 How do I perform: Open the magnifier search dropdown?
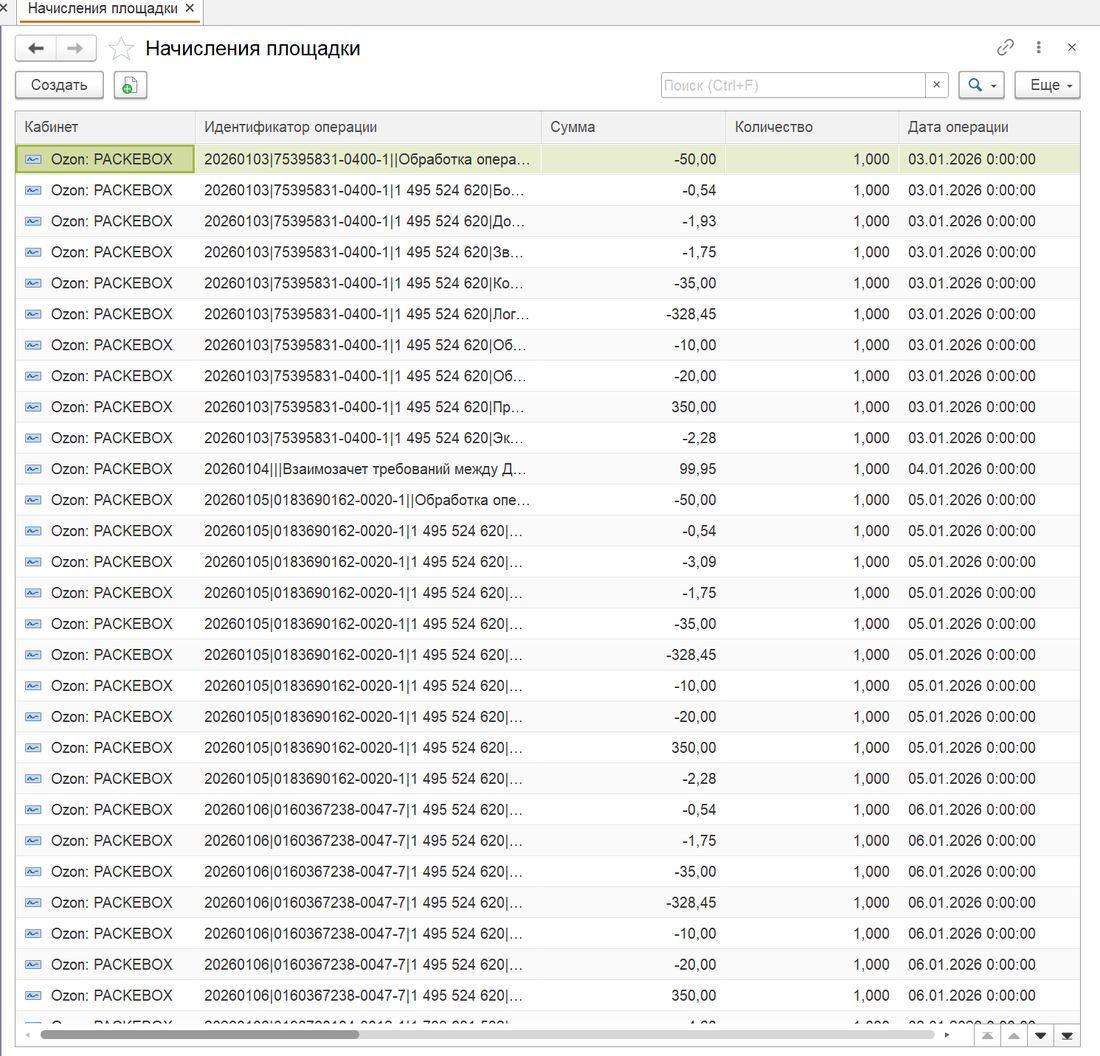click(x=981, y=85)
